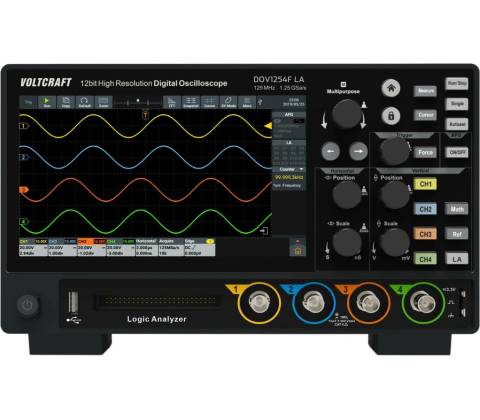This screenshot has width=480, height=420.
Task: Toggle the AFG ON/OFF button
Action: [x=457, y=152]
